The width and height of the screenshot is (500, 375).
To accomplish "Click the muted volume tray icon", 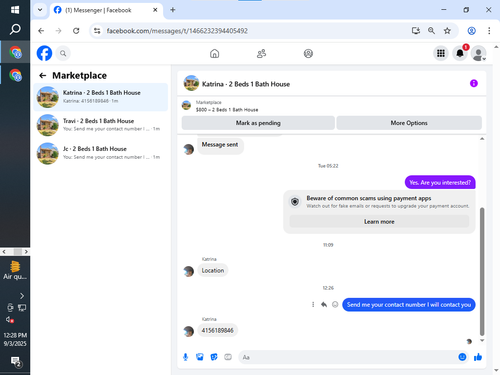I will pyautogui.click(x=10, y=320).
